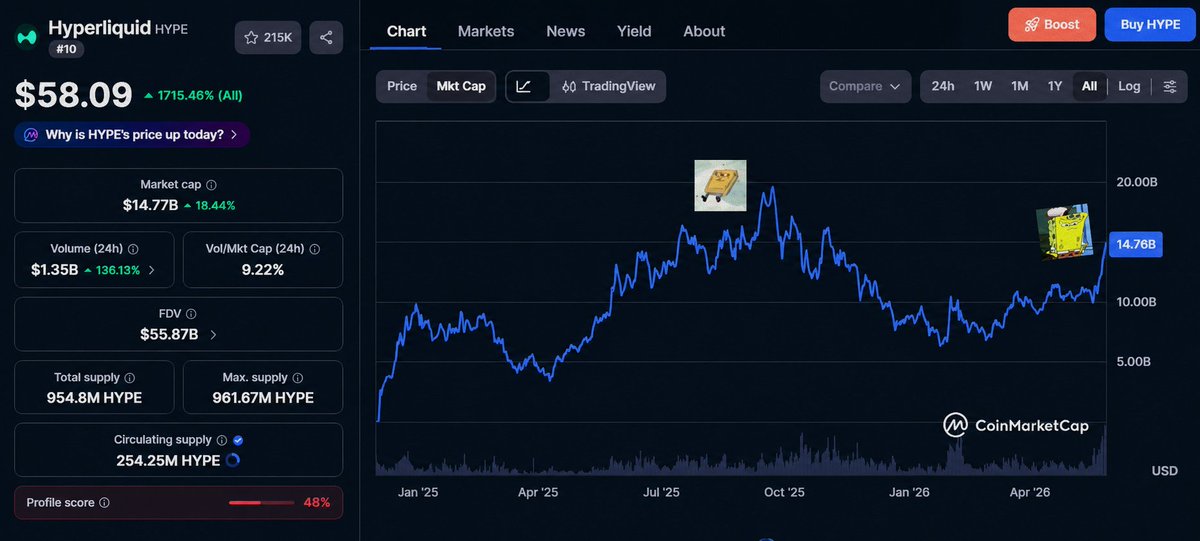Open the News tab

point(566,31)
